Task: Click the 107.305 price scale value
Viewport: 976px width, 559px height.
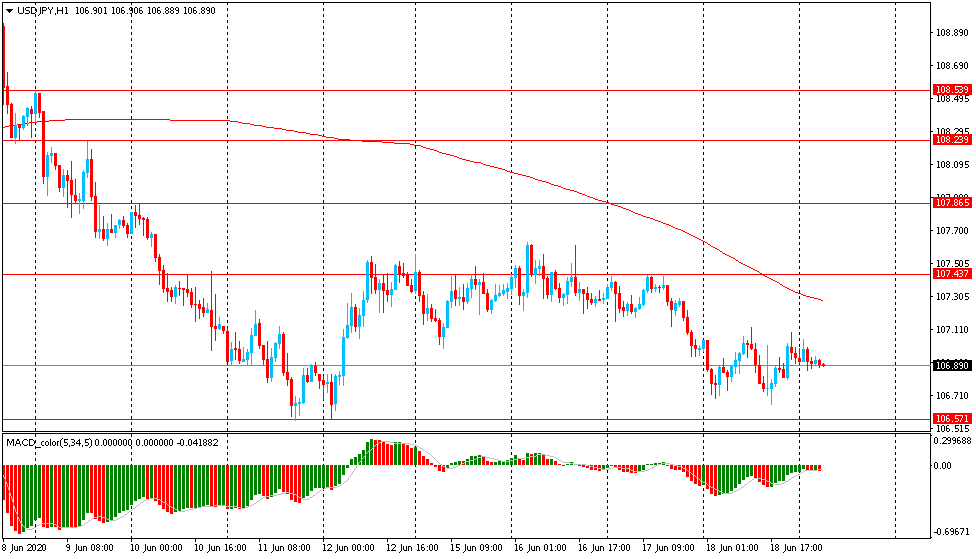Action: click(952, 296)
